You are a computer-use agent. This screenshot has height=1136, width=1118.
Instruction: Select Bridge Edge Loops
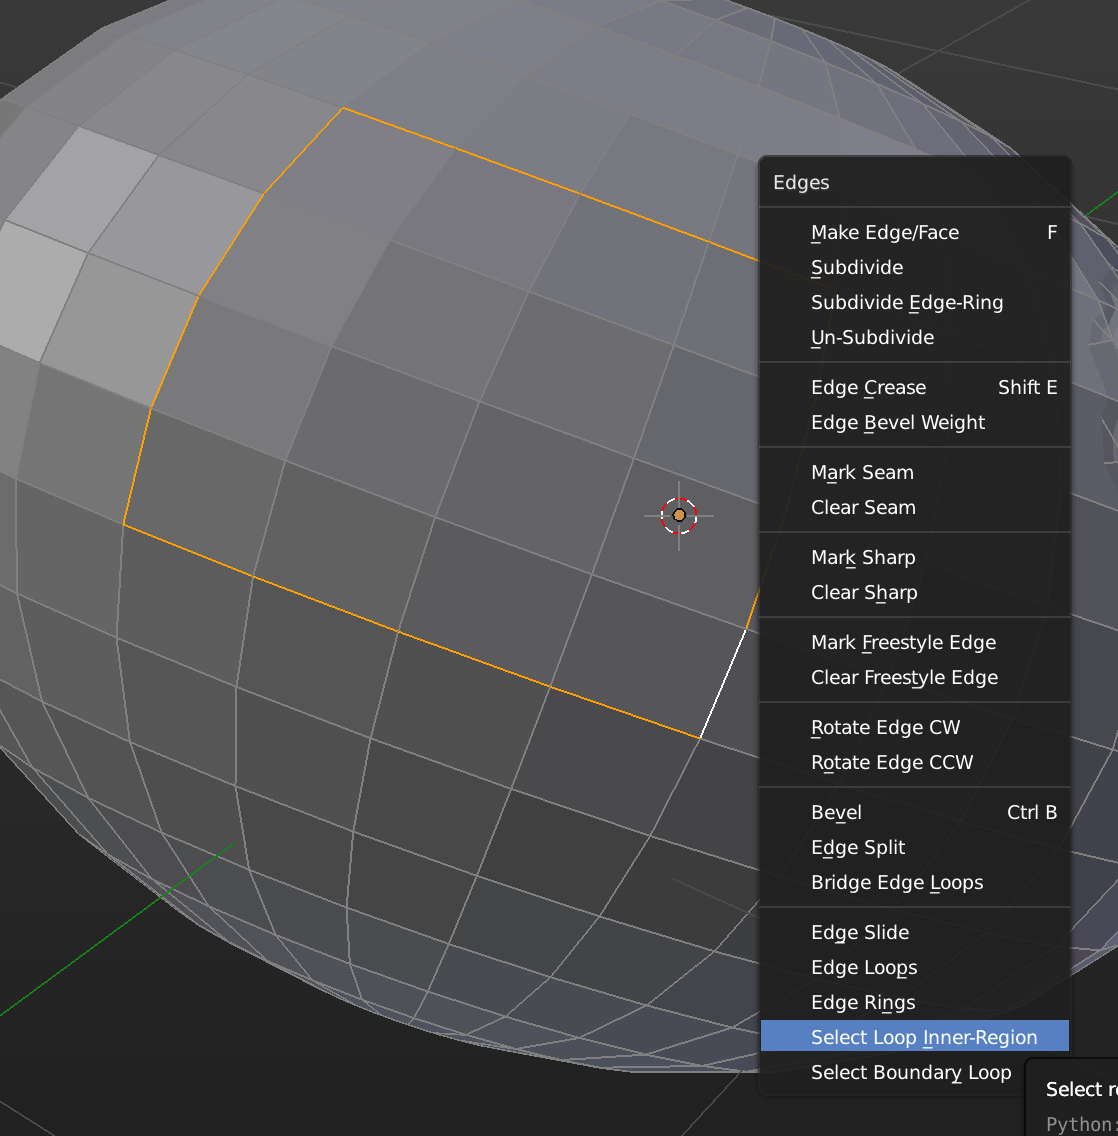pyautogui.click(x=914, y=882)
